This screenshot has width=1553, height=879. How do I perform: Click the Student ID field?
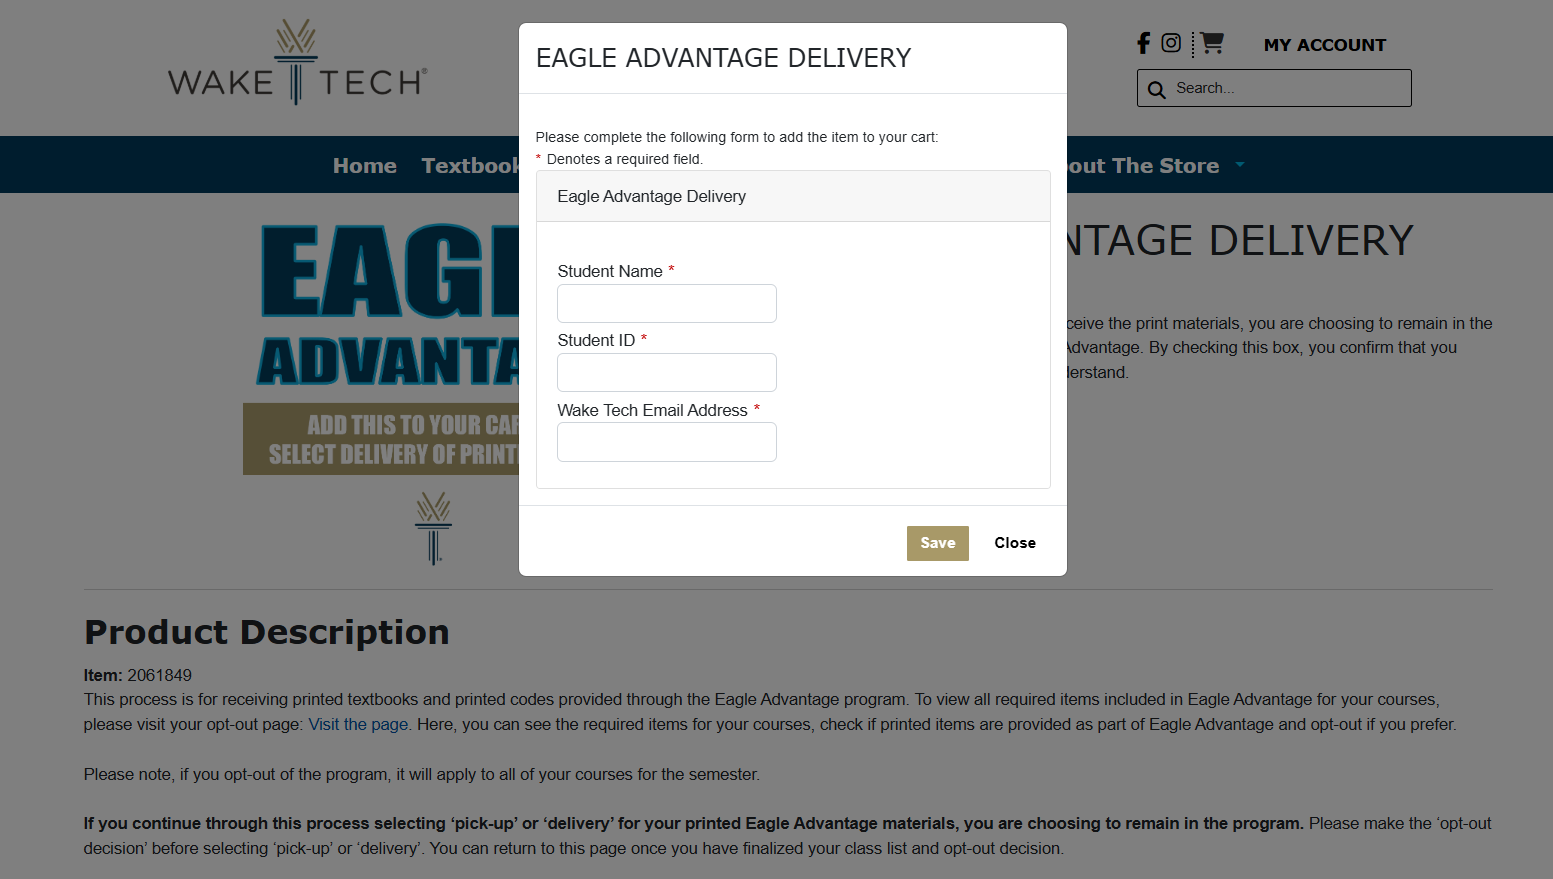click(666, 372)
